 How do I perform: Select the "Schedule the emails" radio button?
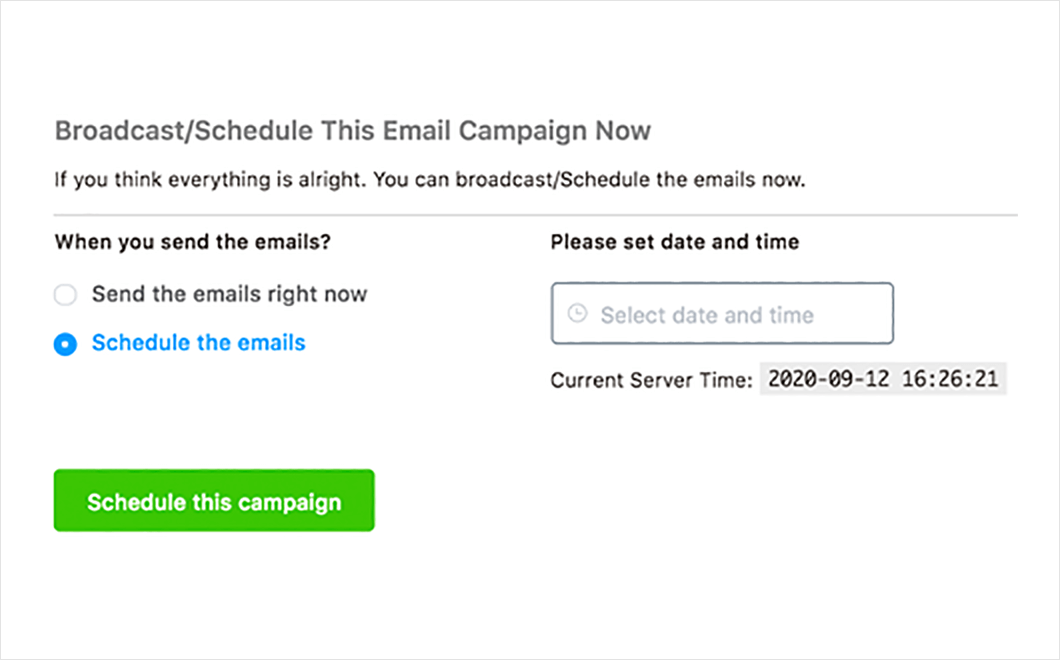pos(65,344)
